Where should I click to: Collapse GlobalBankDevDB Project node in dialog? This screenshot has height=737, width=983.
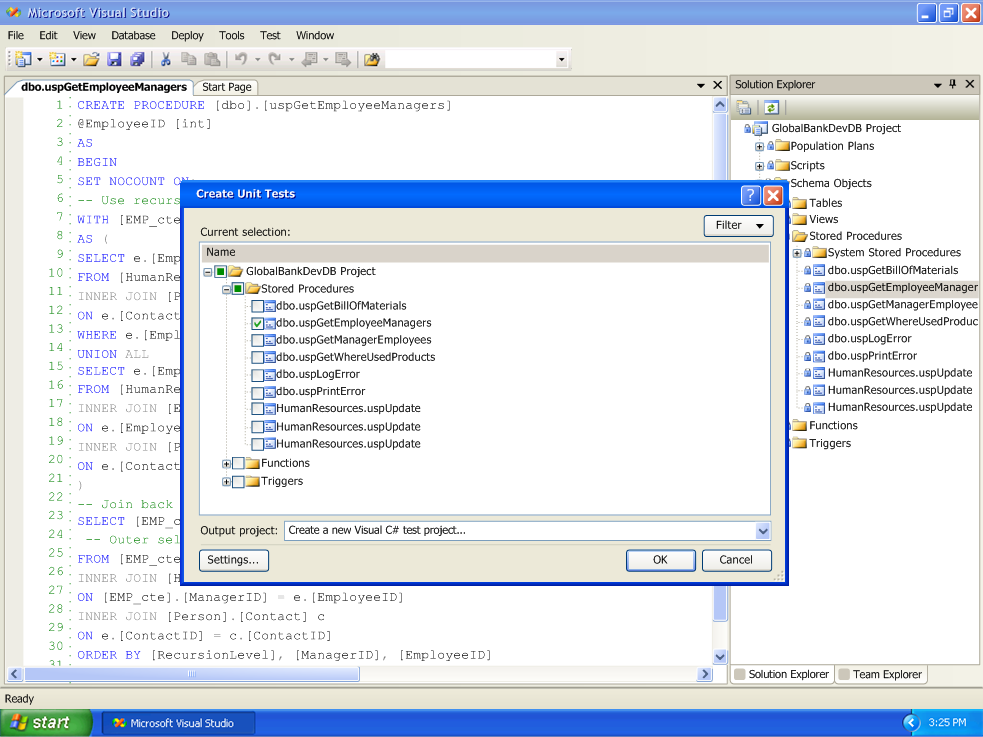tap(208, 272)
